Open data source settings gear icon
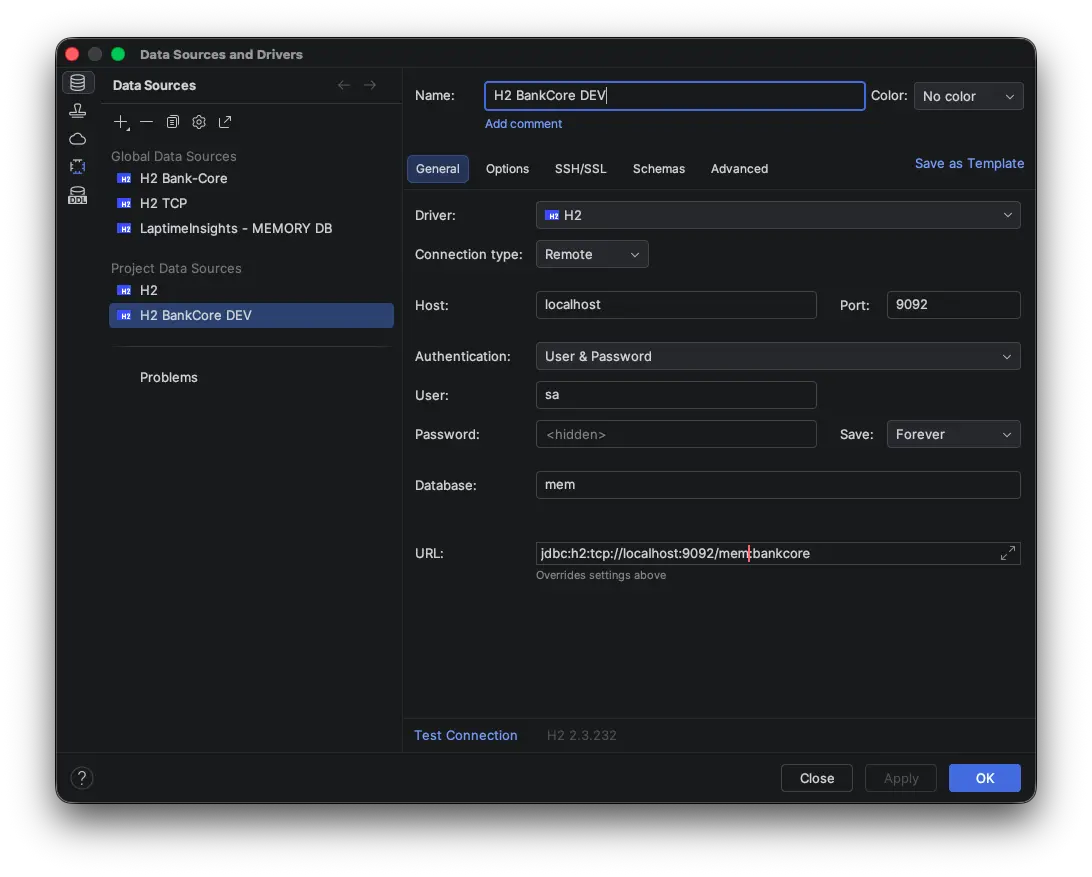 coord(199,122)
